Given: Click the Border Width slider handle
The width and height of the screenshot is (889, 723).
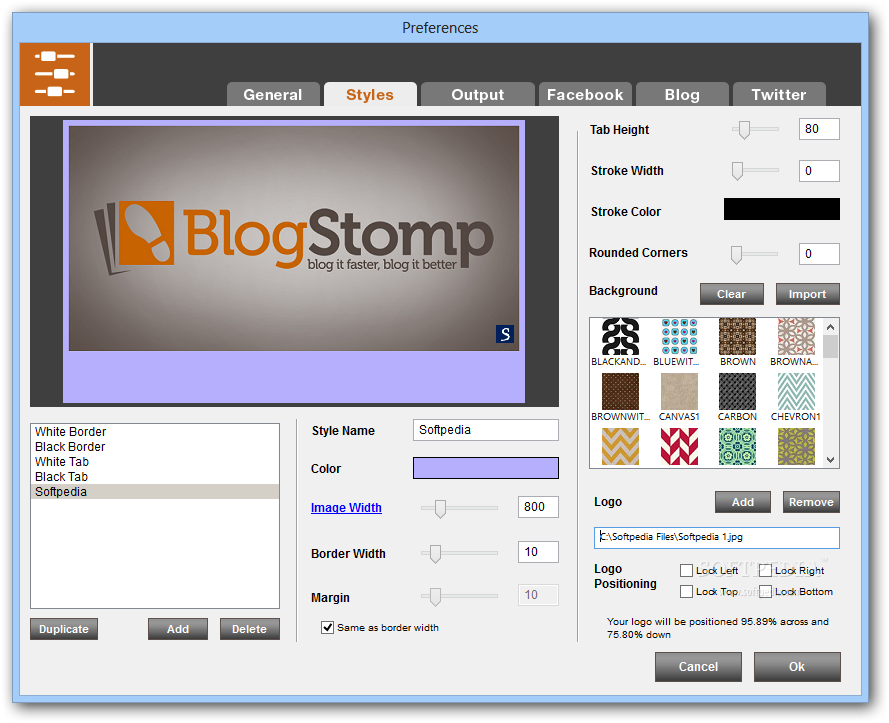Looking at the screenshot, I should click(435, 553).
